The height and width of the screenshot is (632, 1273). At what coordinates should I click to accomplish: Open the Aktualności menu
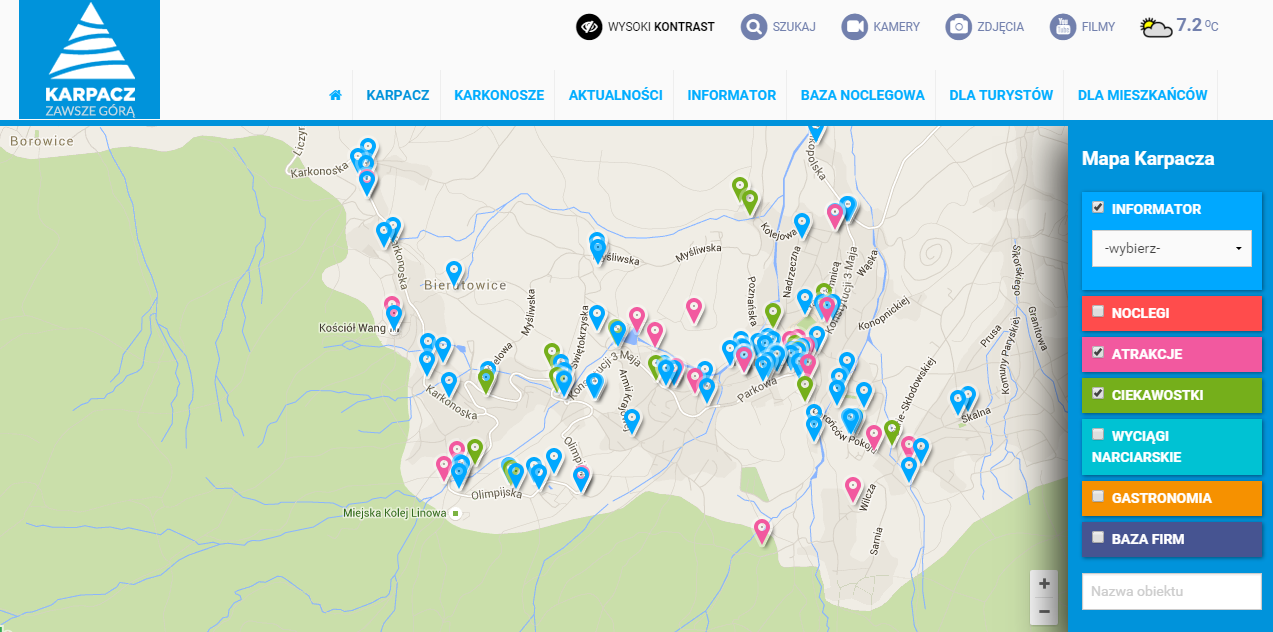pyautogui.click(x=616, y=95)
